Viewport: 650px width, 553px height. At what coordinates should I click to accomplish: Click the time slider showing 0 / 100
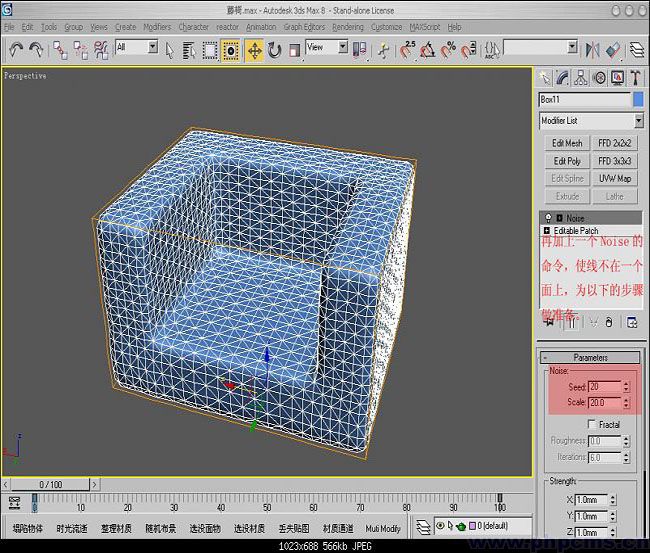coord(50,484)
